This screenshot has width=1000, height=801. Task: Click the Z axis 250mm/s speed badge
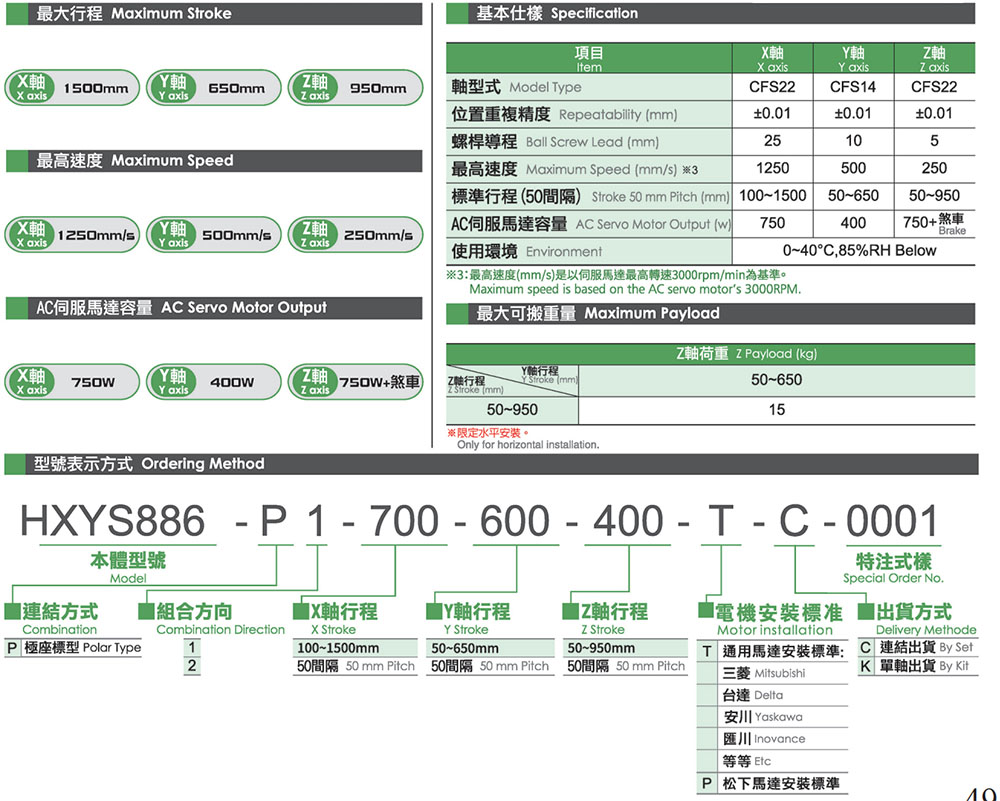tap(355, 234)
